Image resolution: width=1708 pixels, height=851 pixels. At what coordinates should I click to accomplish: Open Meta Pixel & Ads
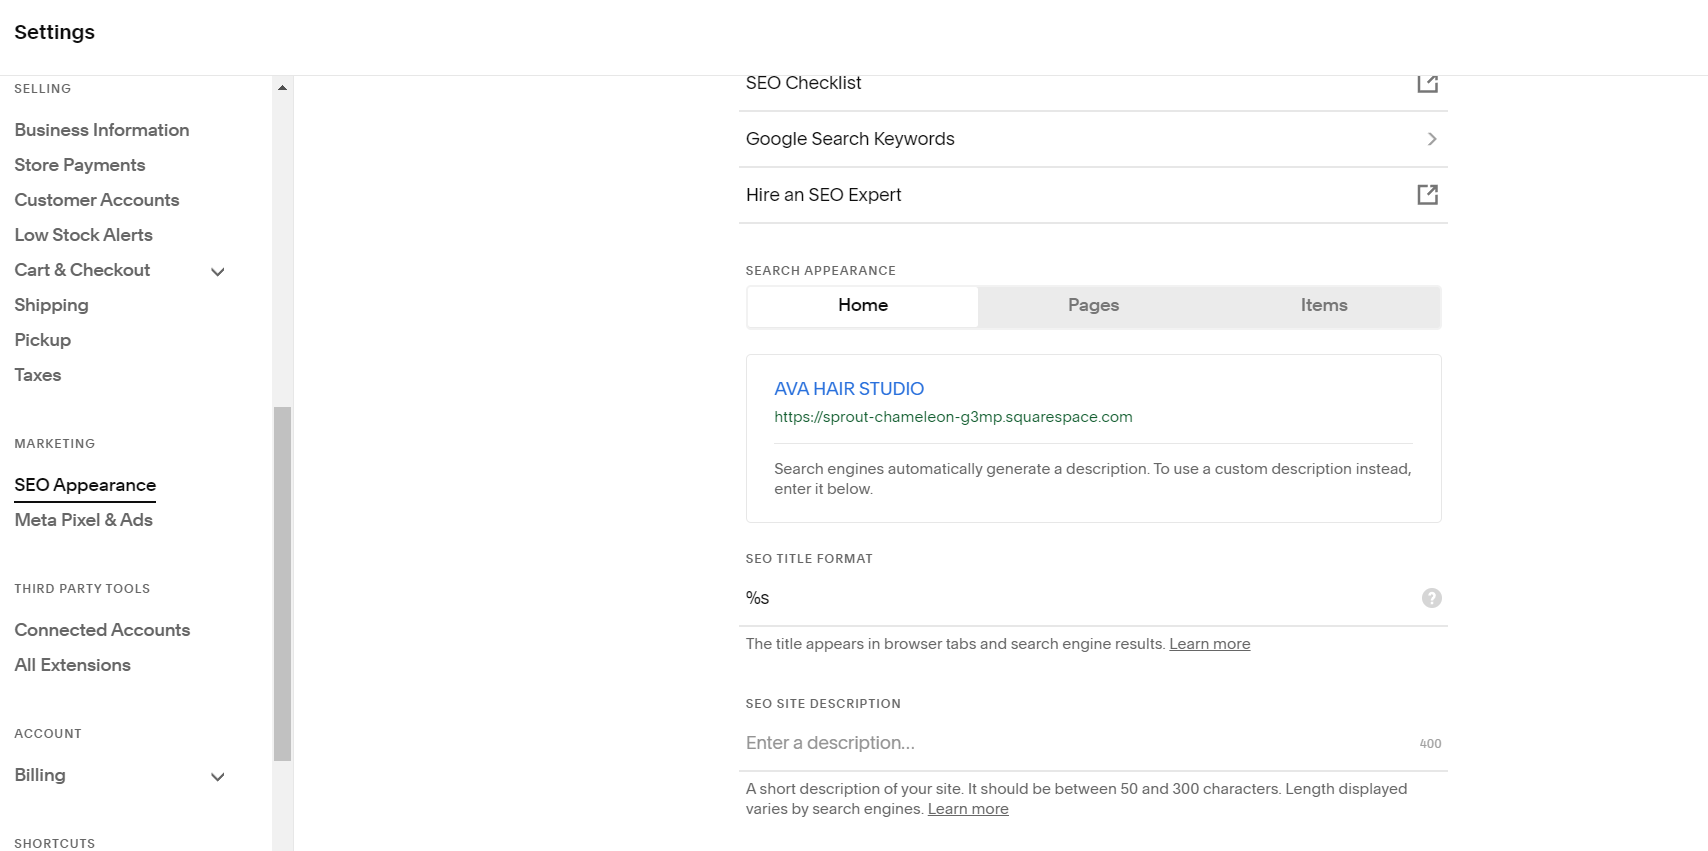pos(84,520)
